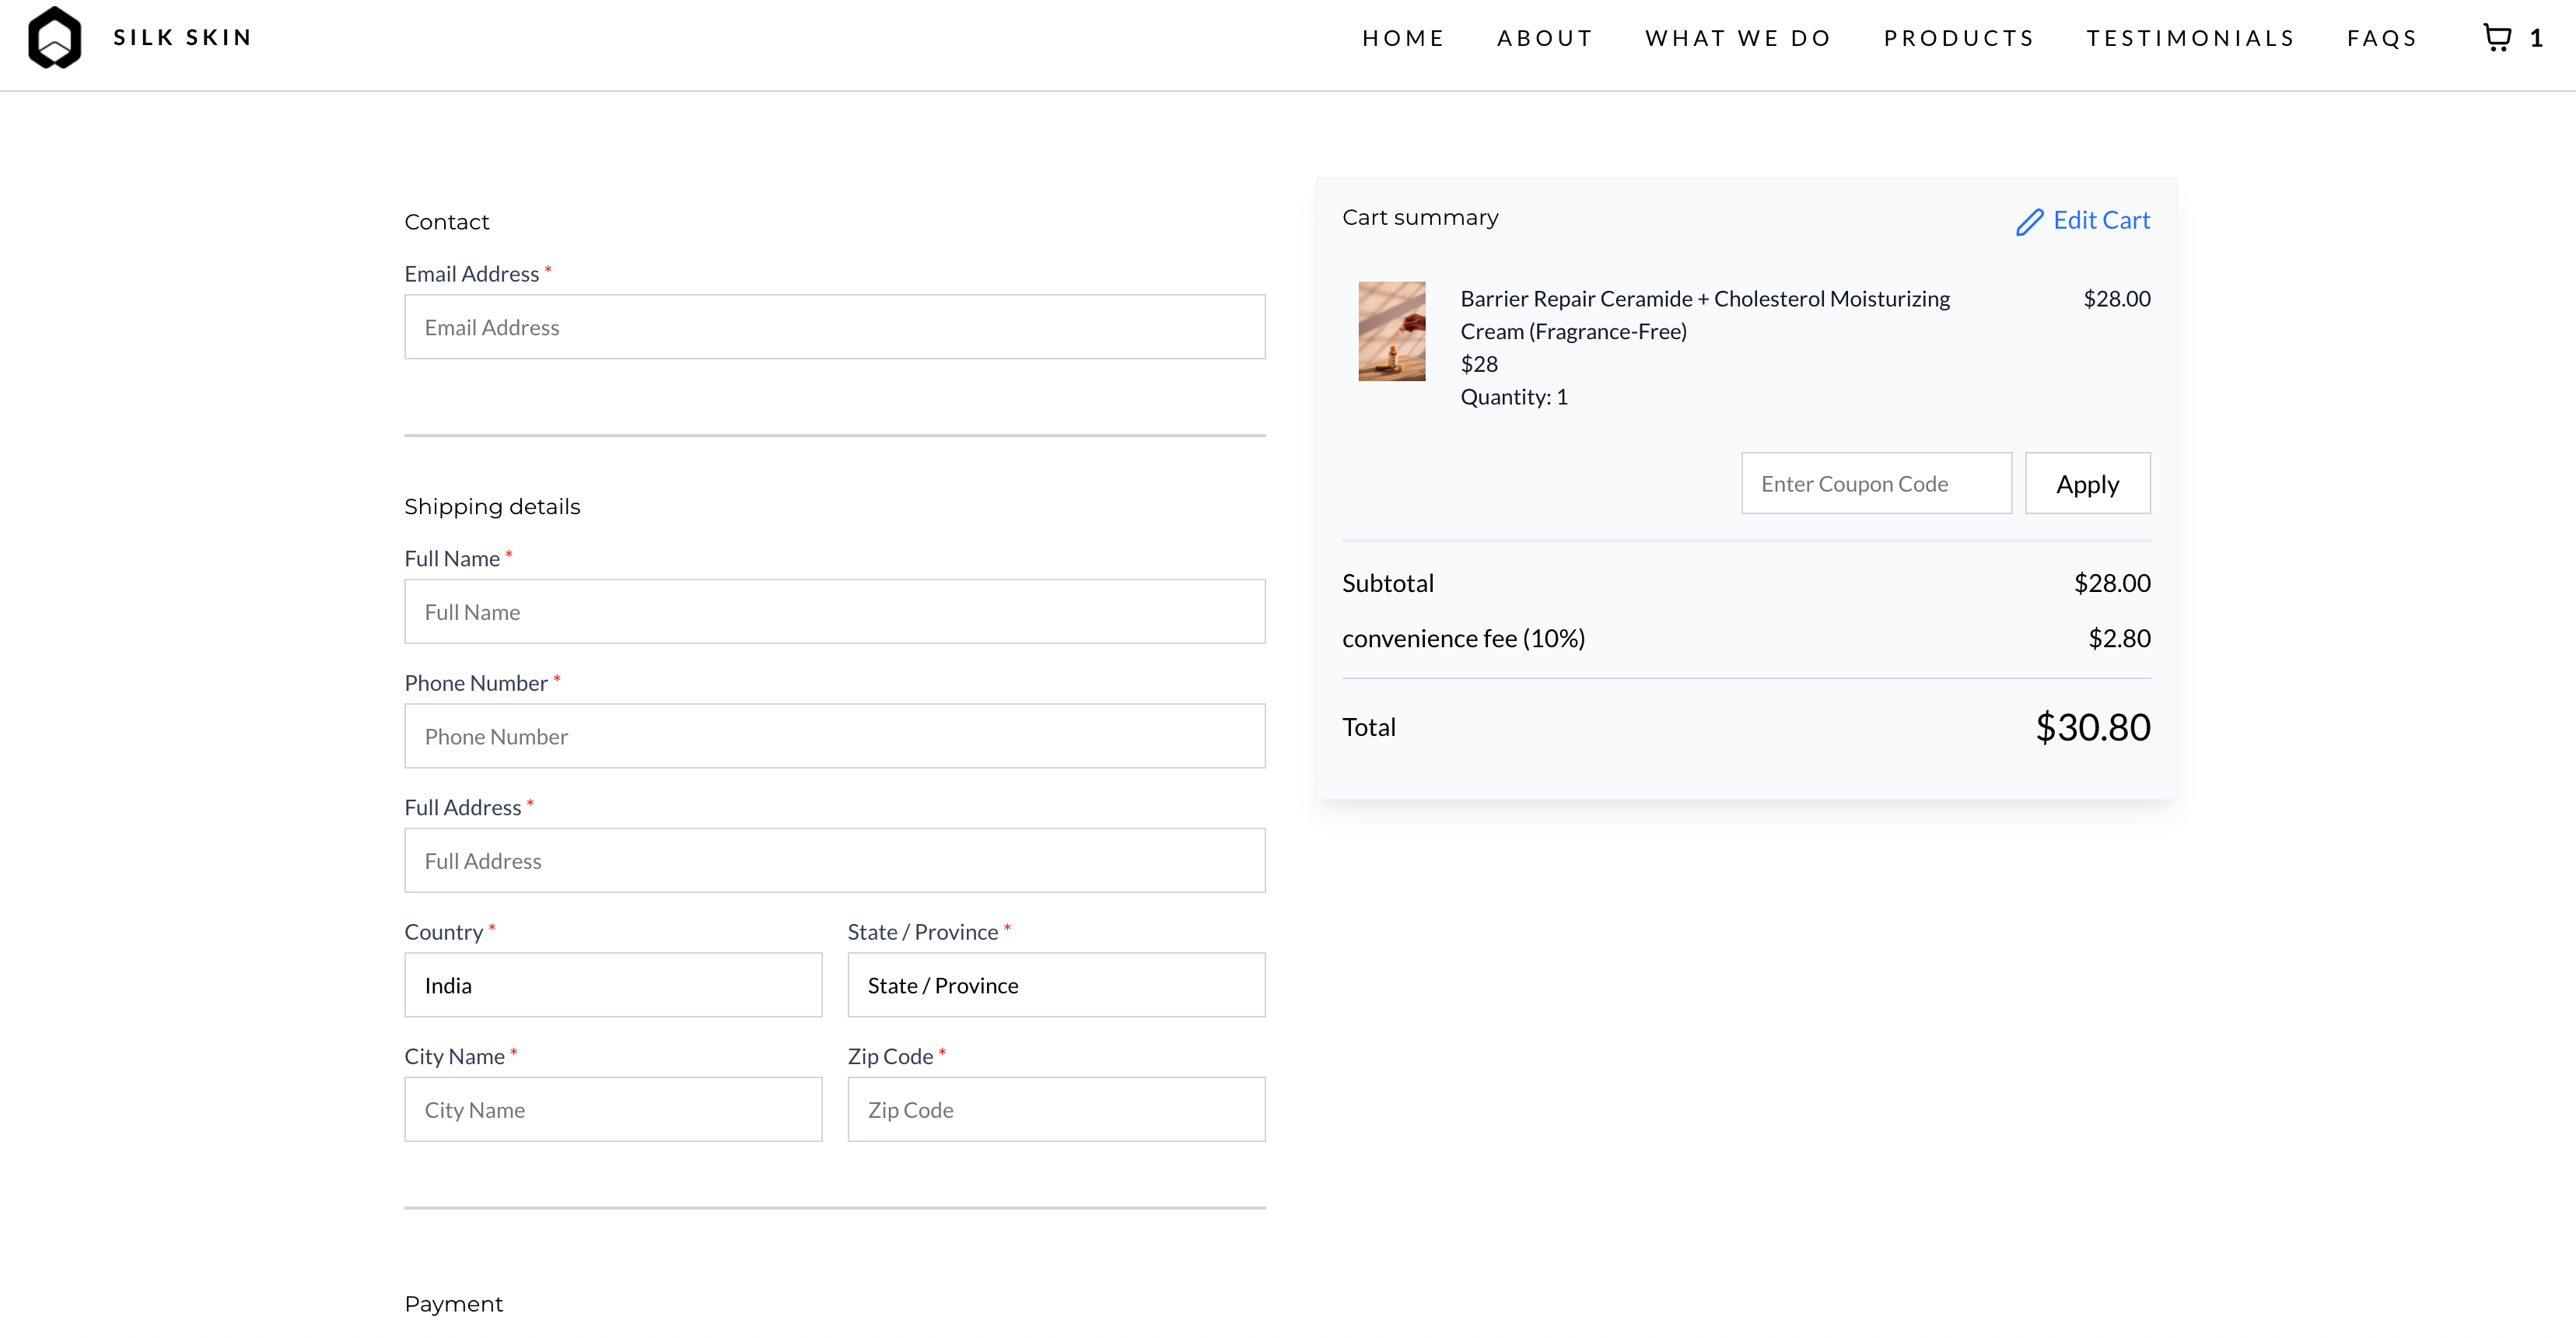The image size is (2576, 1338).
Task: Click the Edit Cart link text
Action: pyautogui.click(x=2101, y=220)
